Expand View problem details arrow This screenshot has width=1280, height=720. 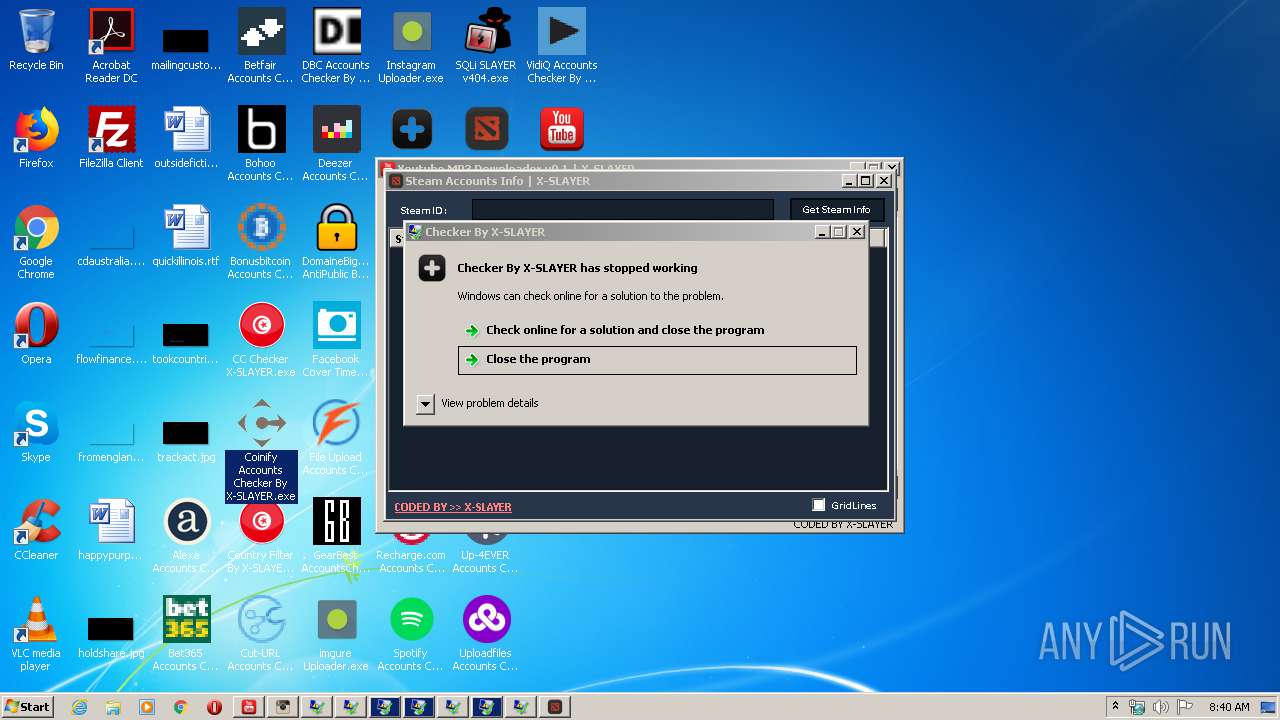[x=425, y=403]
